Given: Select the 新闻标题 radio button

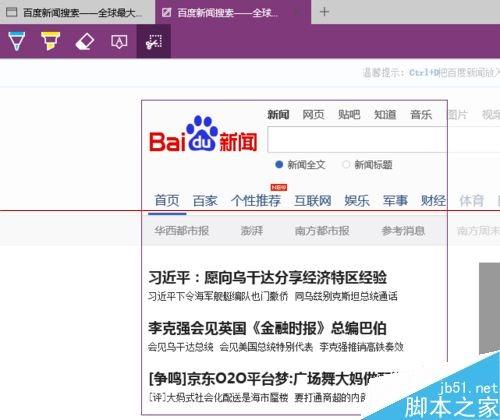Looking at the screenshot, I should pos(346,165).
